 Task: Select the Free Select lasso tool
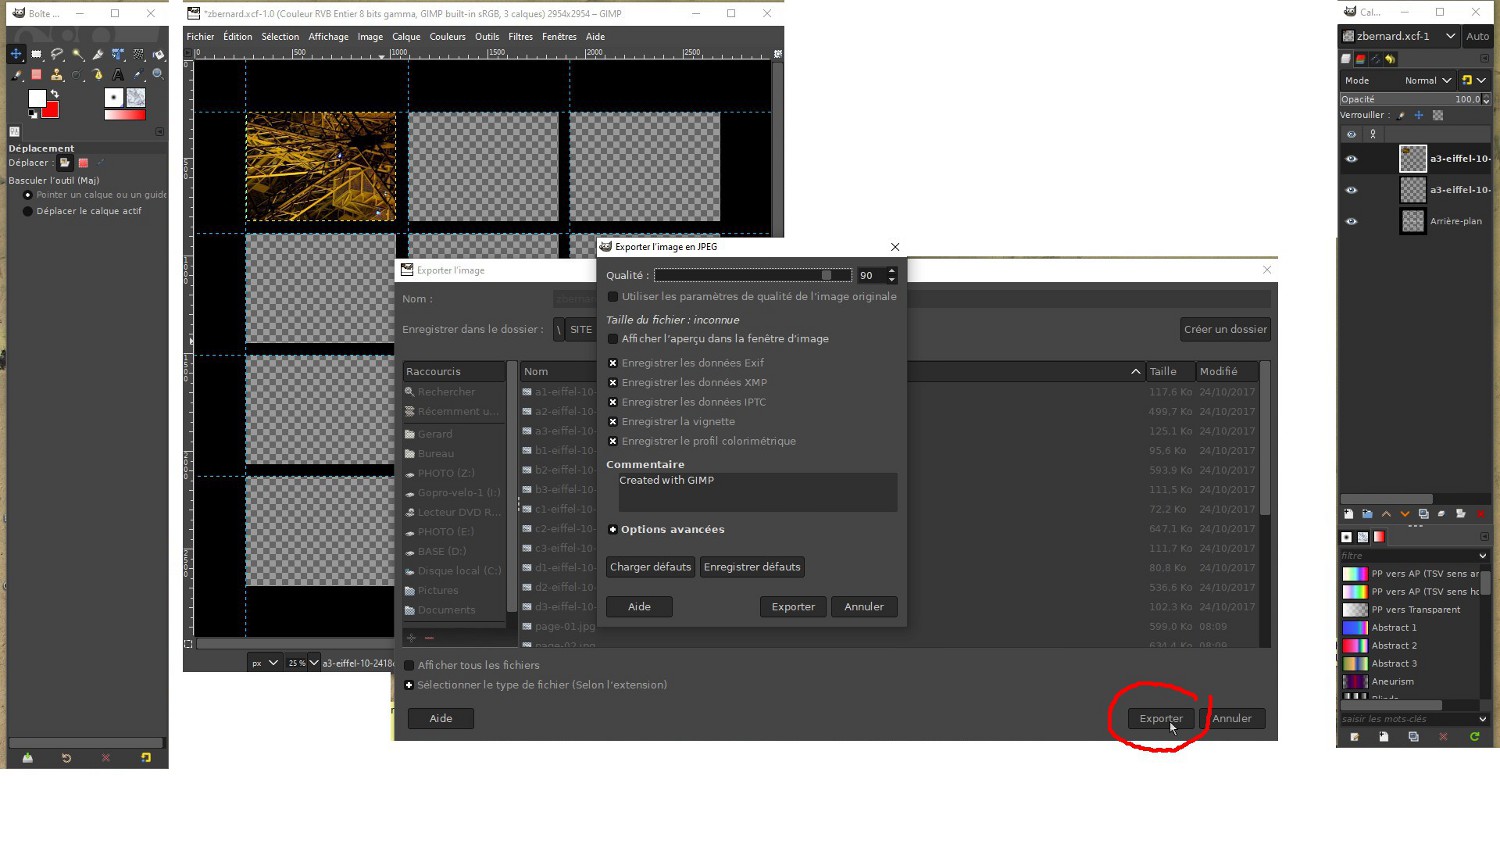pyautogui.click(x=57, y=54)
